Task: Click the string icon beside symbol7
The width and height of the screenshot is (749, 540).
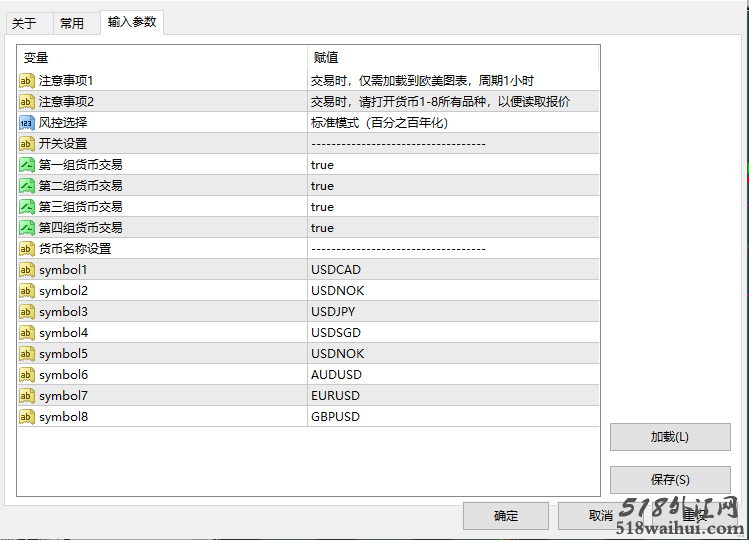Action: click(27, 396)
